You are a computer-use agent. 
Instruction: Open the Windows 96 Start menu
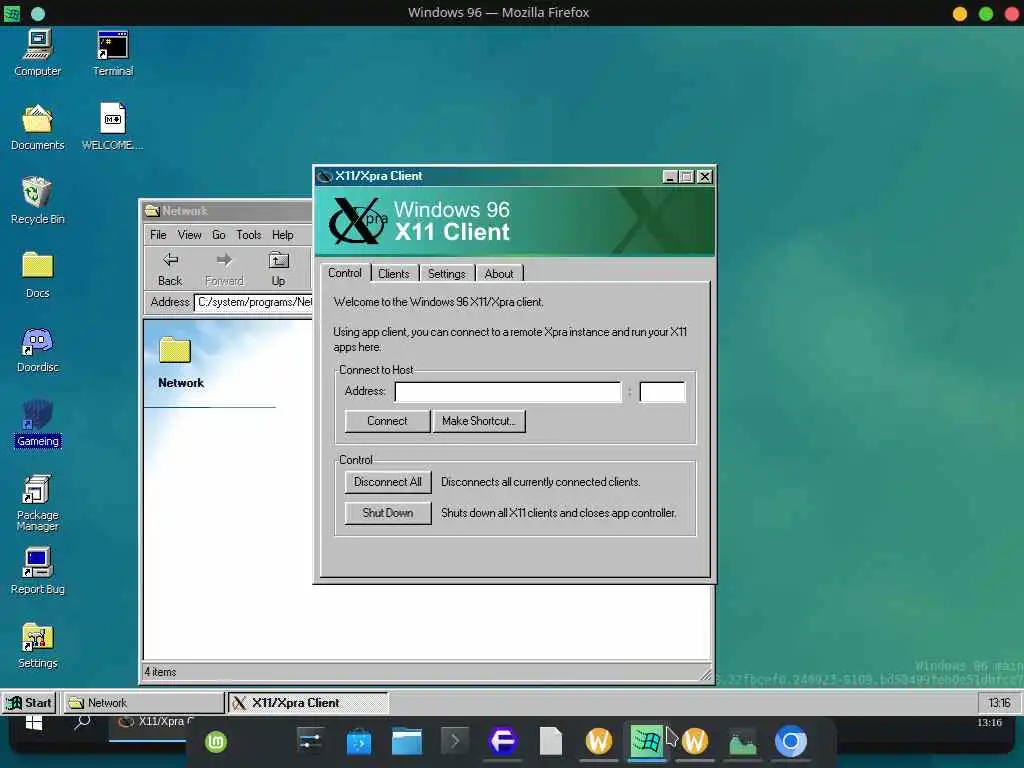pos(29,703)
